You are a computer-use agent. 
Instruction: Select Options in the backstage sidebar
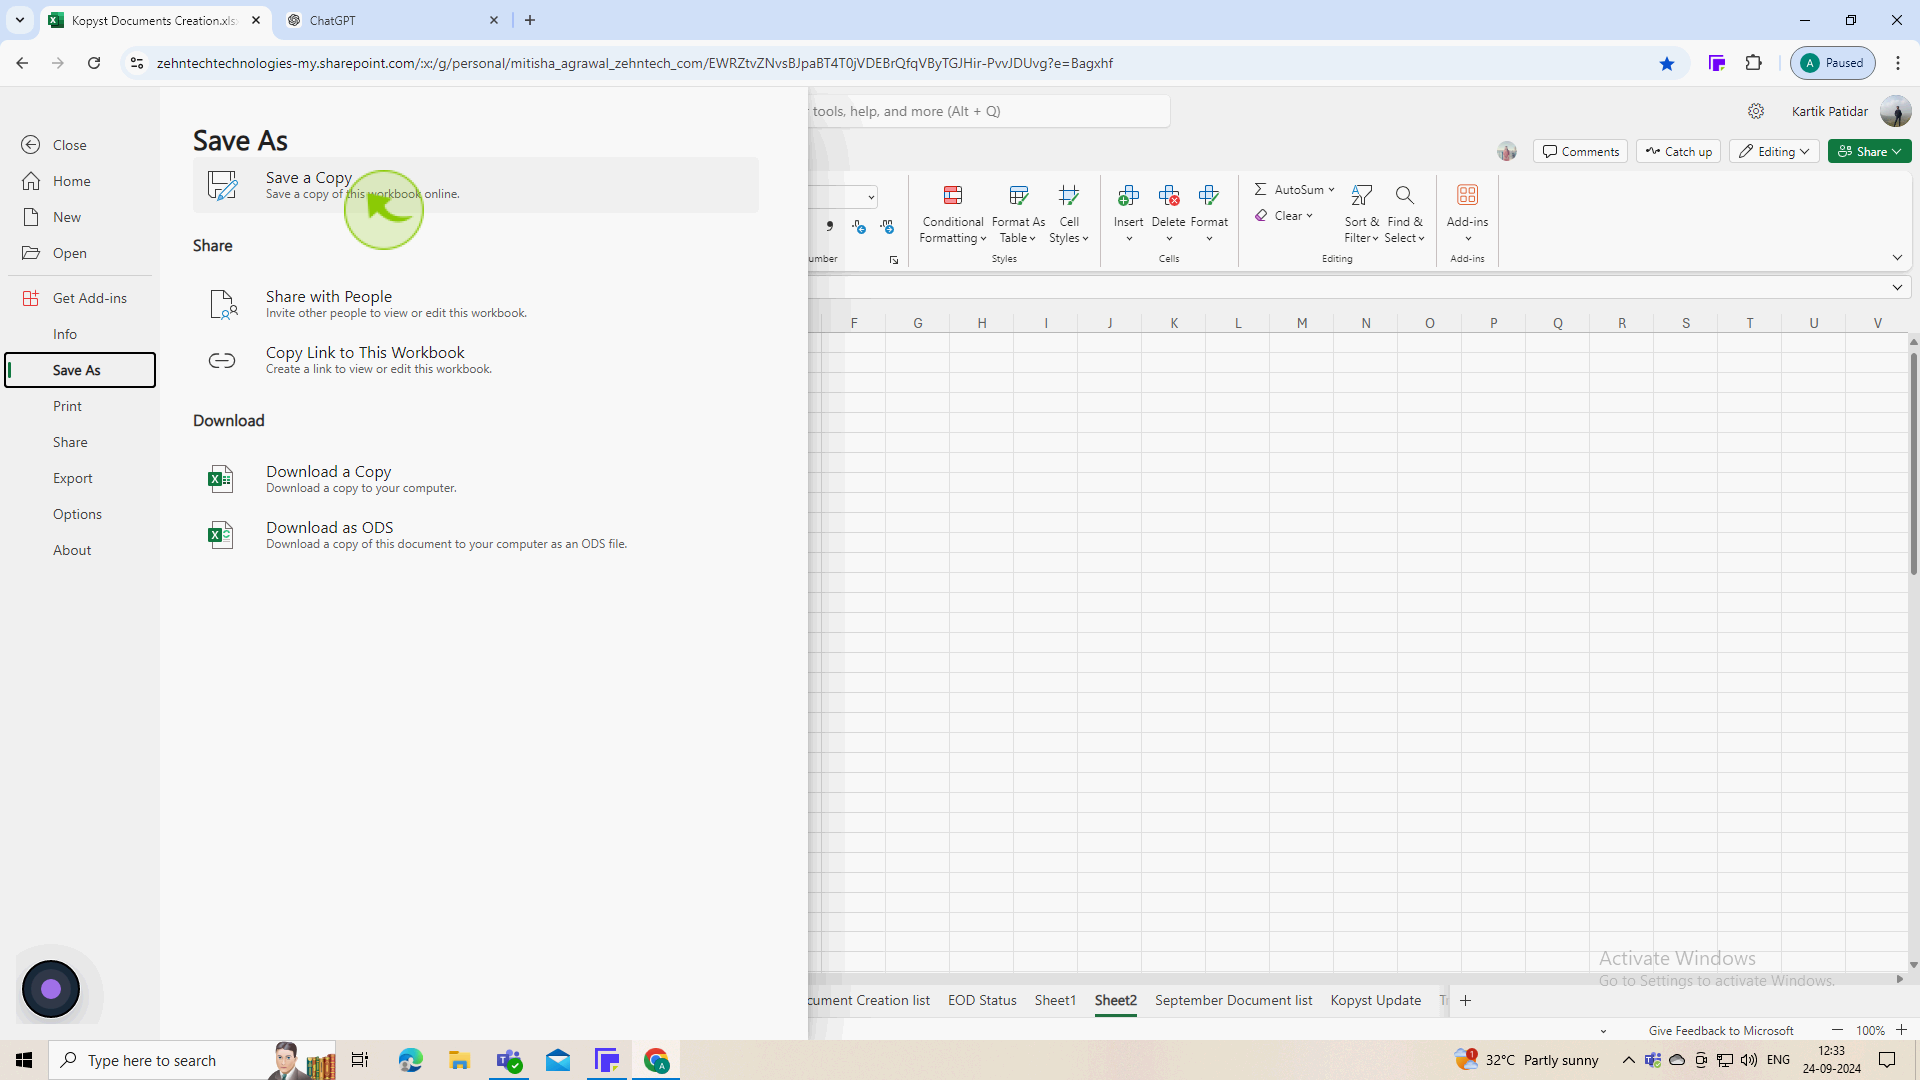80,514
